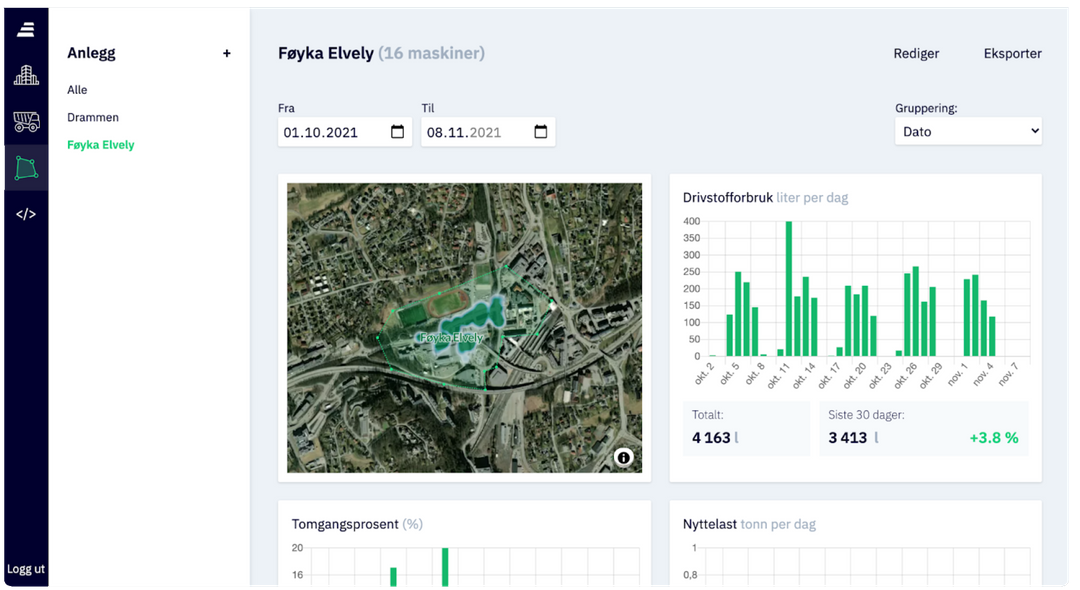Click the dump truck machines icon
The height and width of the screenshot is (590, 1080).
[25, 121]
